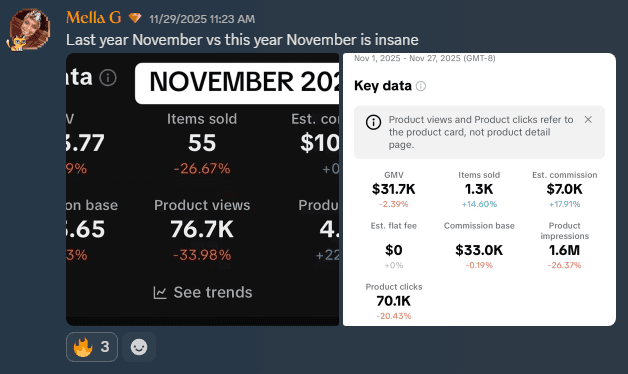The image size is (628, 374).
Task: Click the circled info icon in notice
Action: coord(373,122)
